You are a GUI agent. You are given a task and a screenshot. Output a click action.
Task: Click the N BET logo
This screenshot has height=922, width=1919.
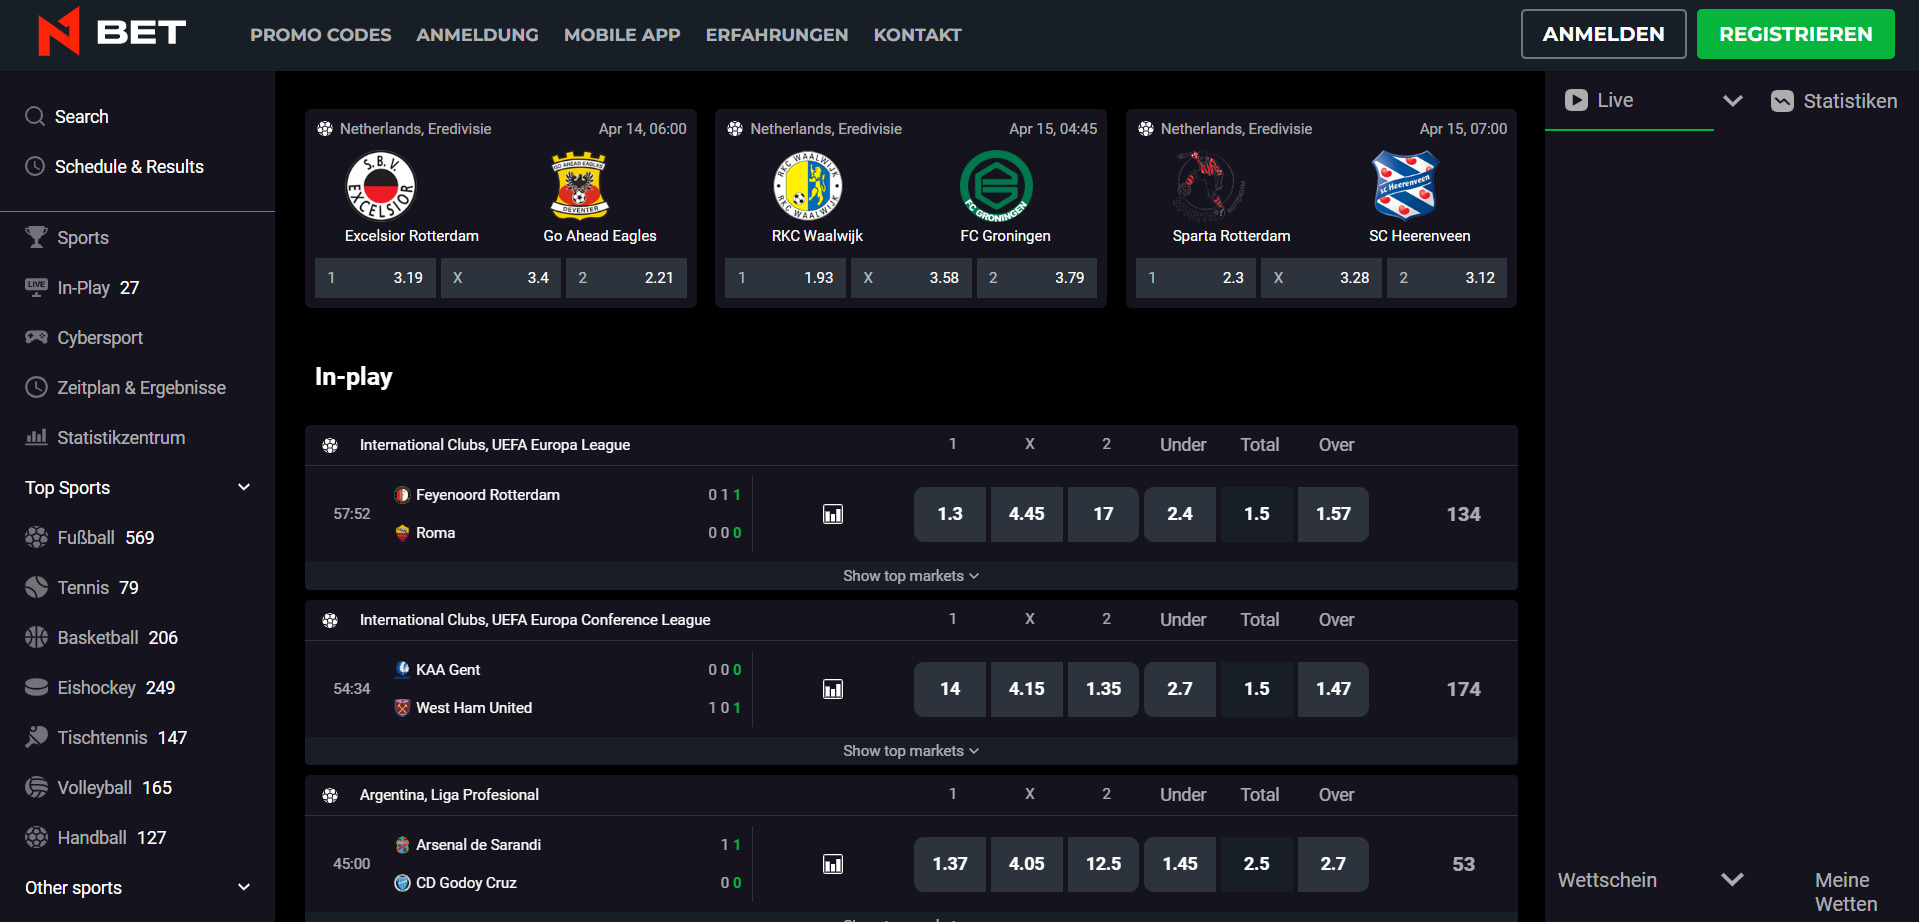tap(111, 32)
